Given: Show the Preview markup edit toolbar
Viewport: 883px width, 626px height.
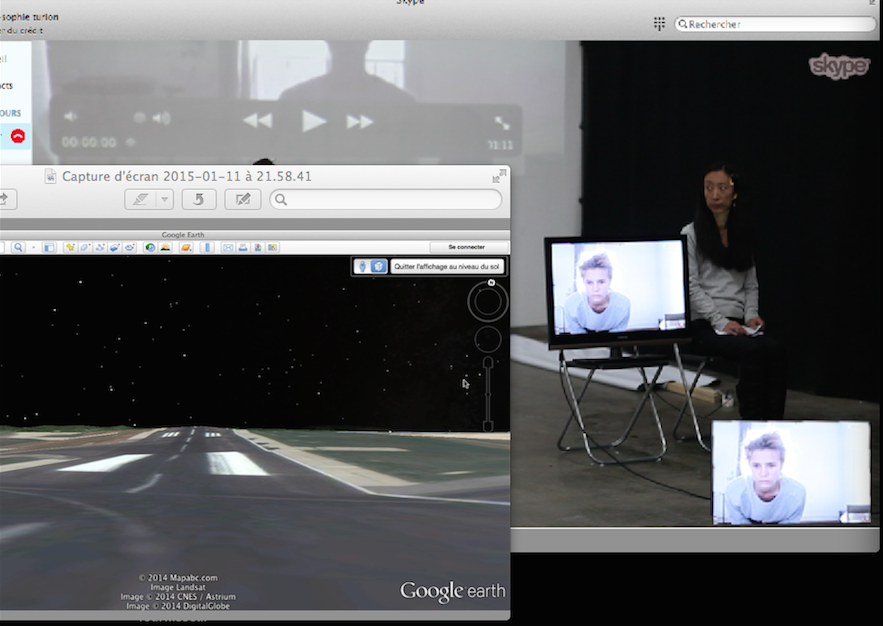Looking at the screenshot, I should 243,199.
